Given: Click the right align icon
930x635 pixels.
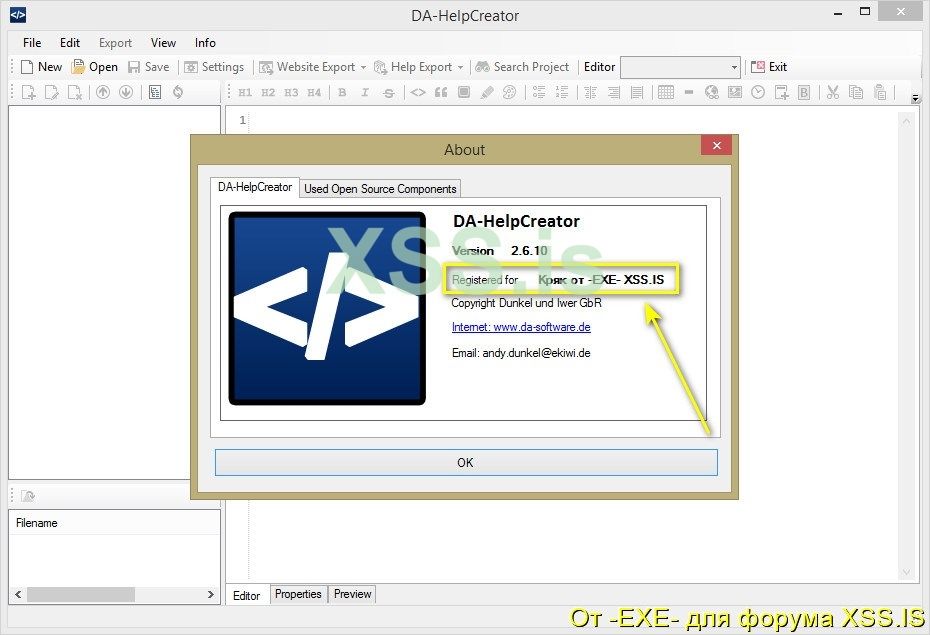Looking at the screenshot, I should click(x=614, y=92).
